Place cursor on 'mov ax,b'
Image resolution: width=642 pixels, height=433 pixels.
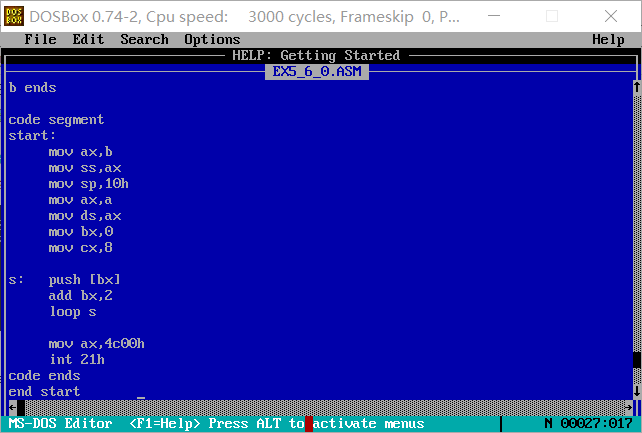[x=80, y=152]
